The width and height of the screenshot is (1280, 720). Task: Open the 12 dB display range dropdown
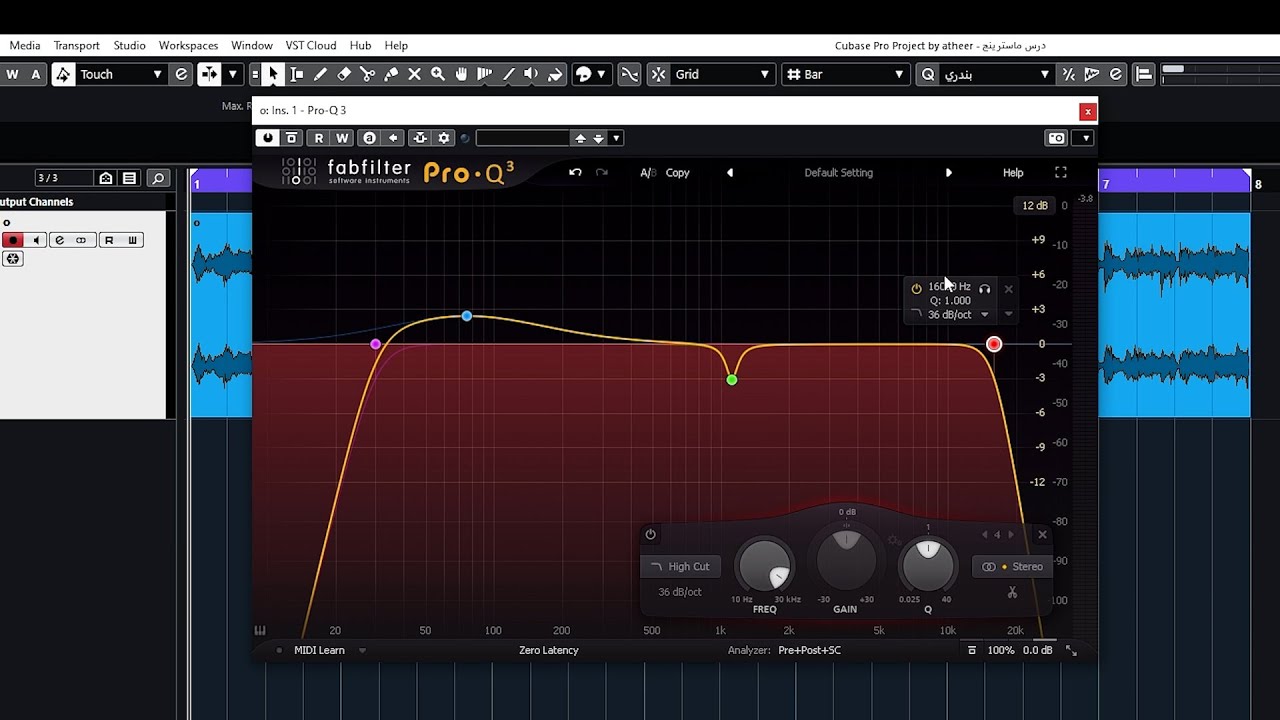click(x=1034, y=206)
